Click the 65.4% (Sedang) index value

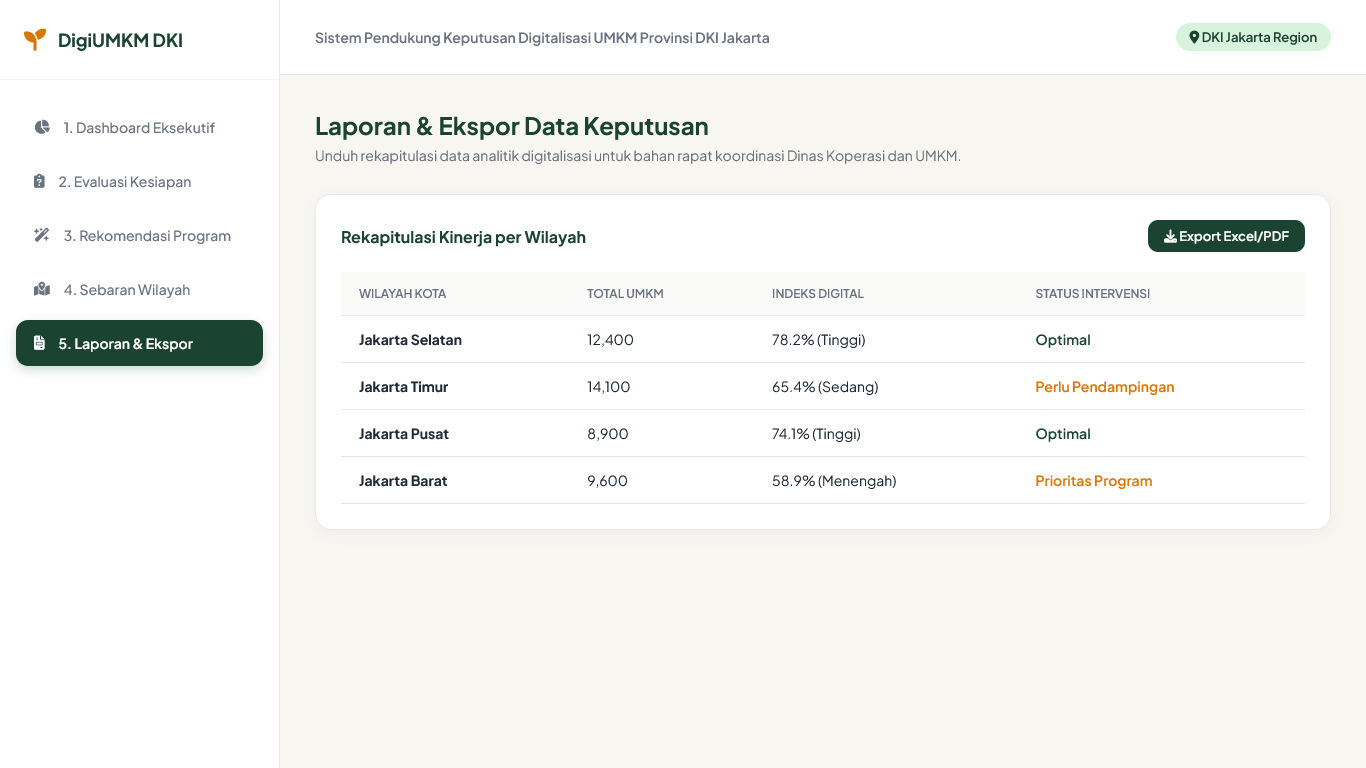tap(825, 387)
